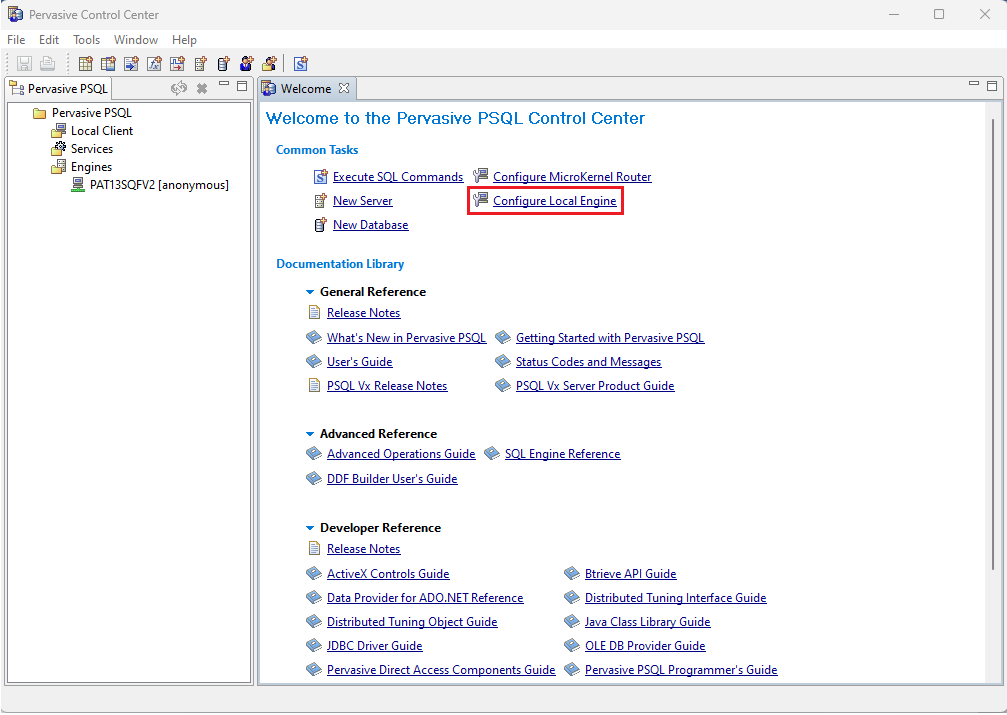
Task: Open the Status Codes and Messages link
Action: (588, 362)
